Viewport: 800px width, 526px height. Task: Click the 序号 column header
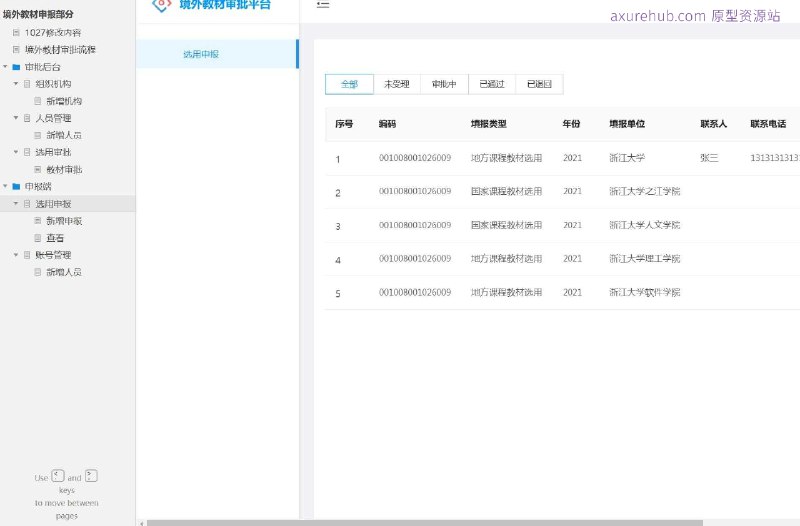pyautogui.click(x=344, y=124)
